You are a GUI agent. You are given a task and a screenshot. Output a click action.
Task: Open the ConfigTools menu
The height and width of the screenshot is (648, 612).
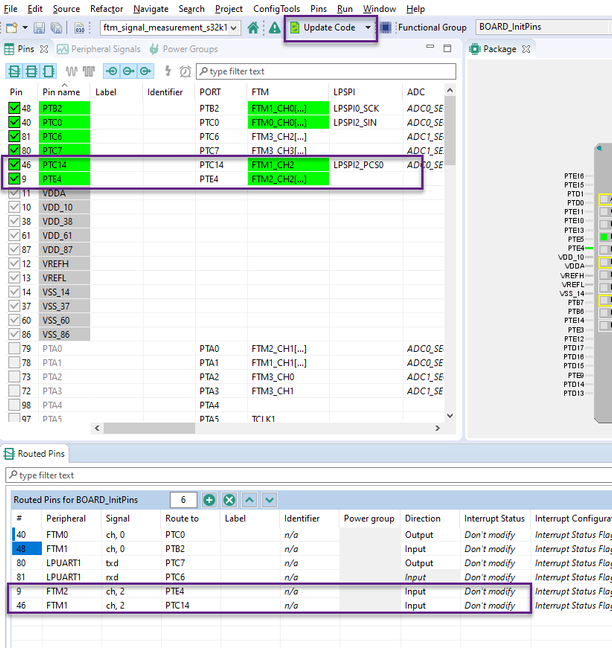coord(276,9)
